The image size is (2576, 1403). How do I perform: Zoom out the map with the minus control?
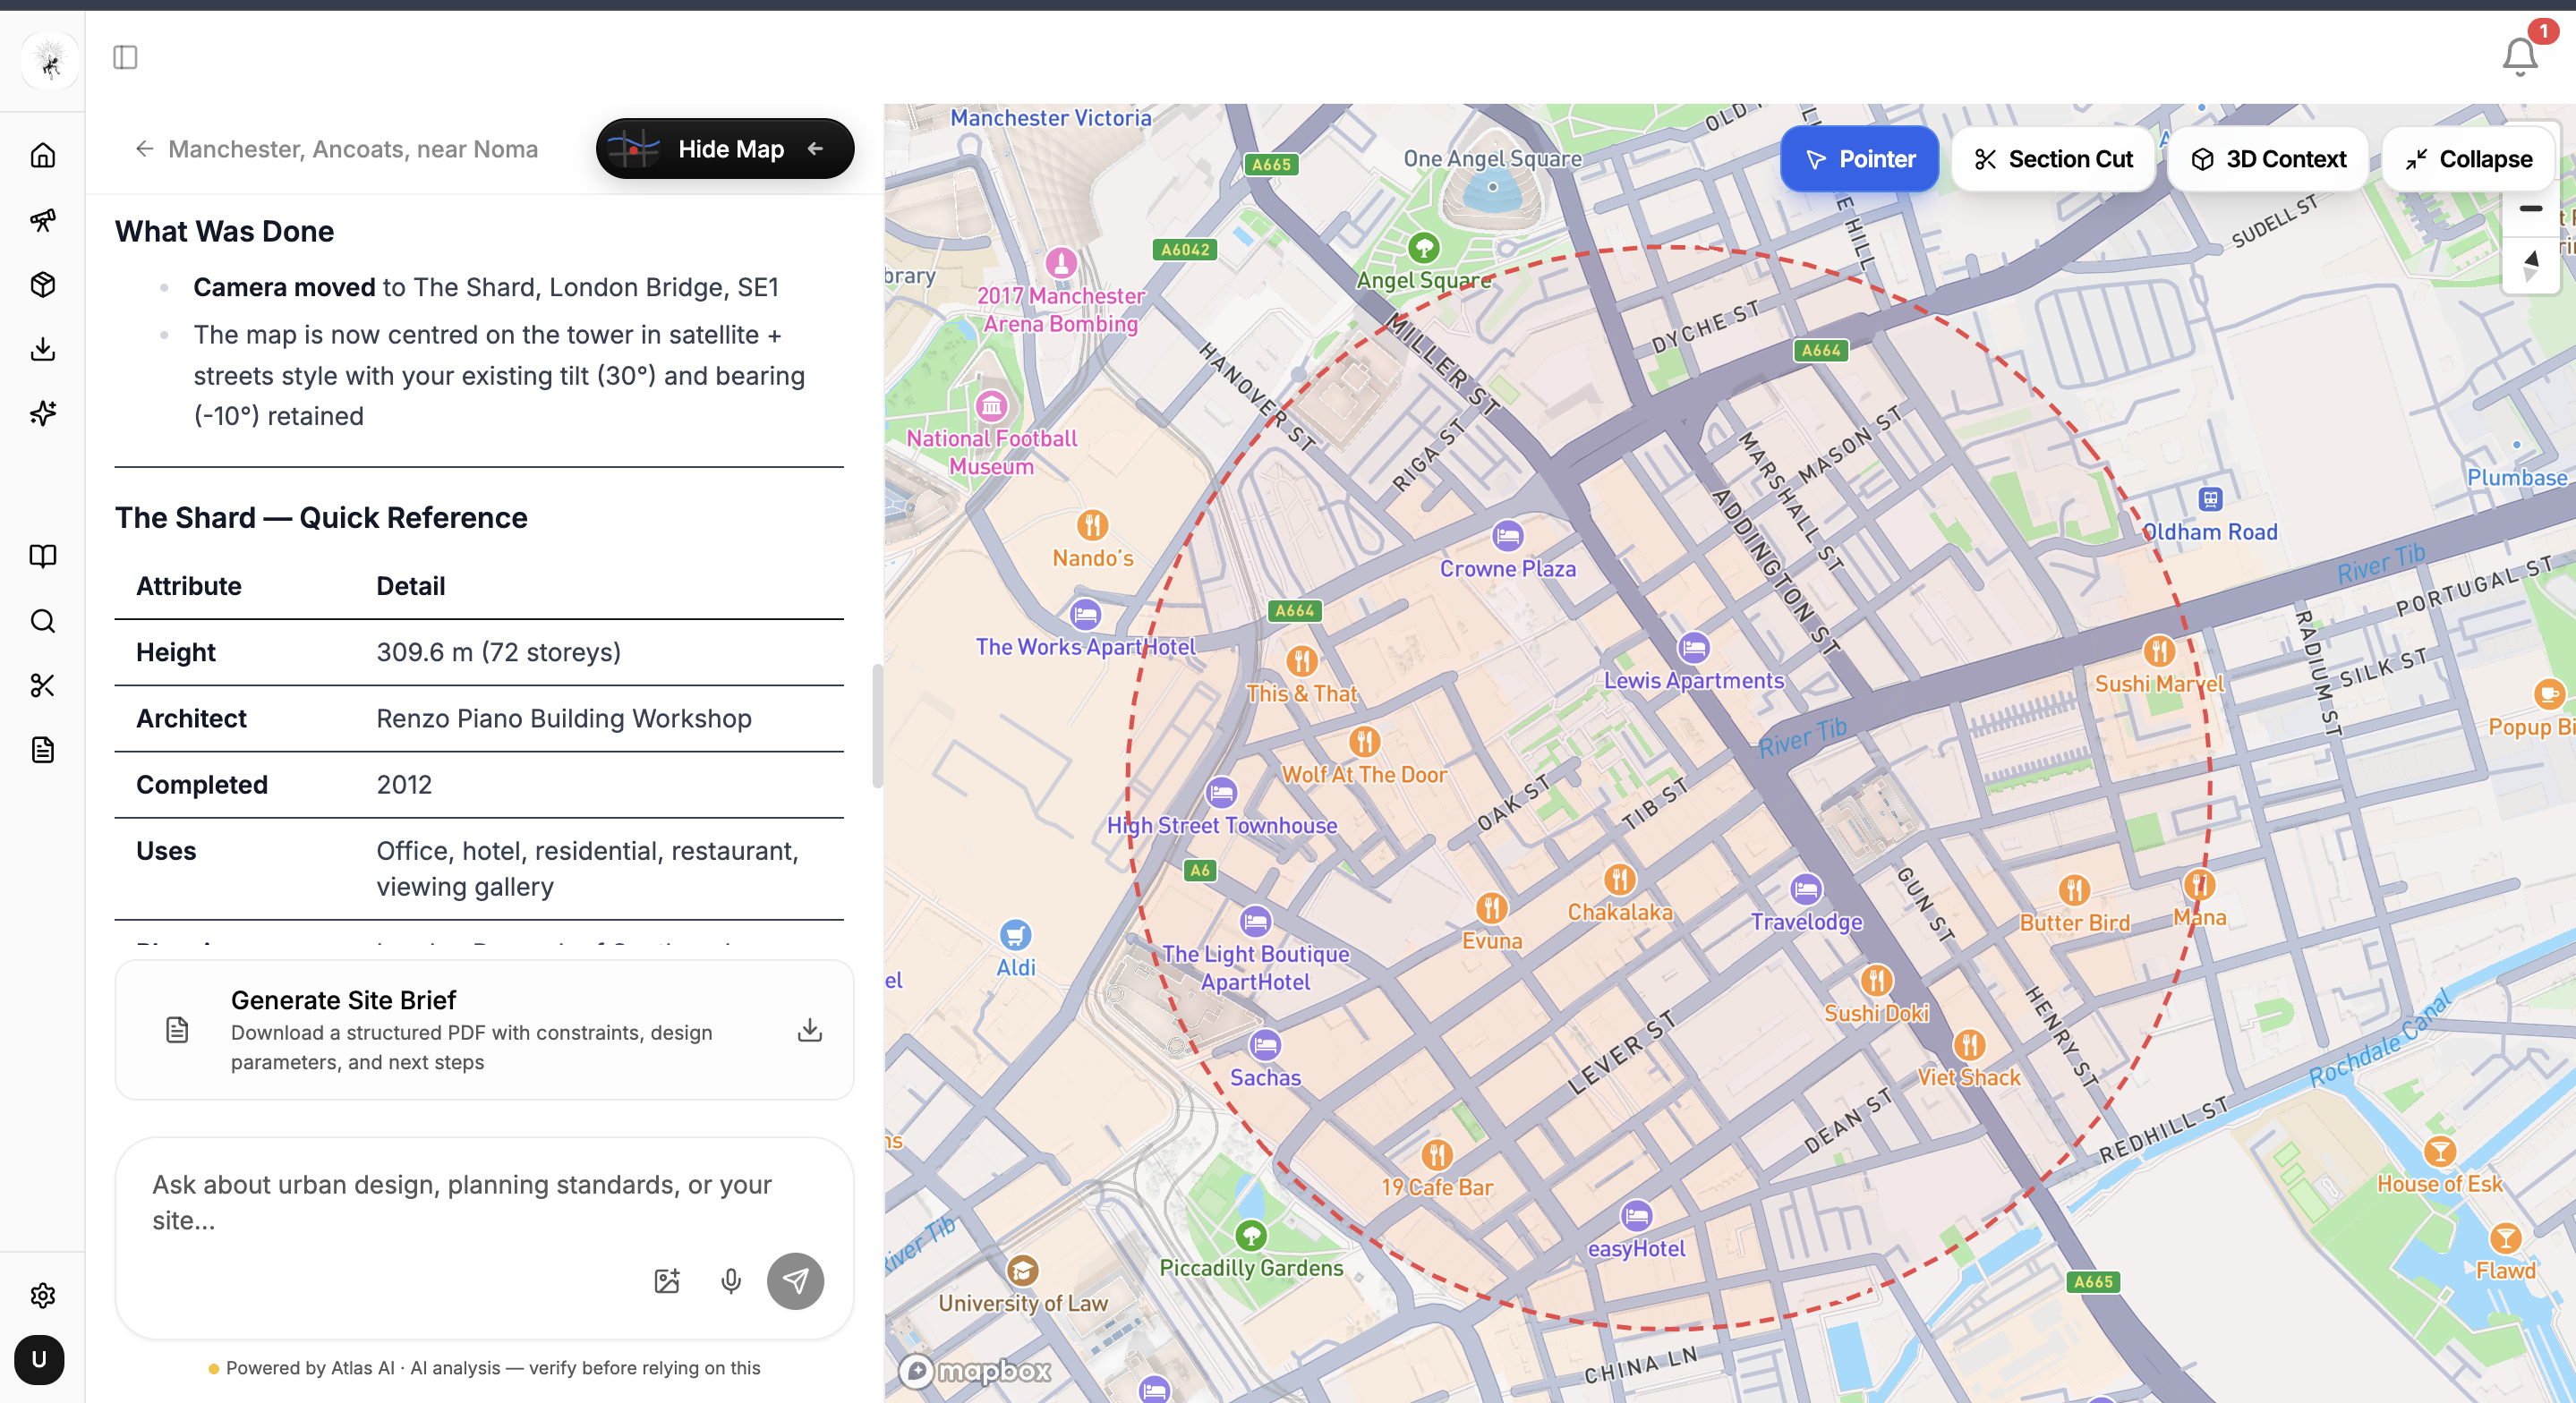click(2530, 209)
